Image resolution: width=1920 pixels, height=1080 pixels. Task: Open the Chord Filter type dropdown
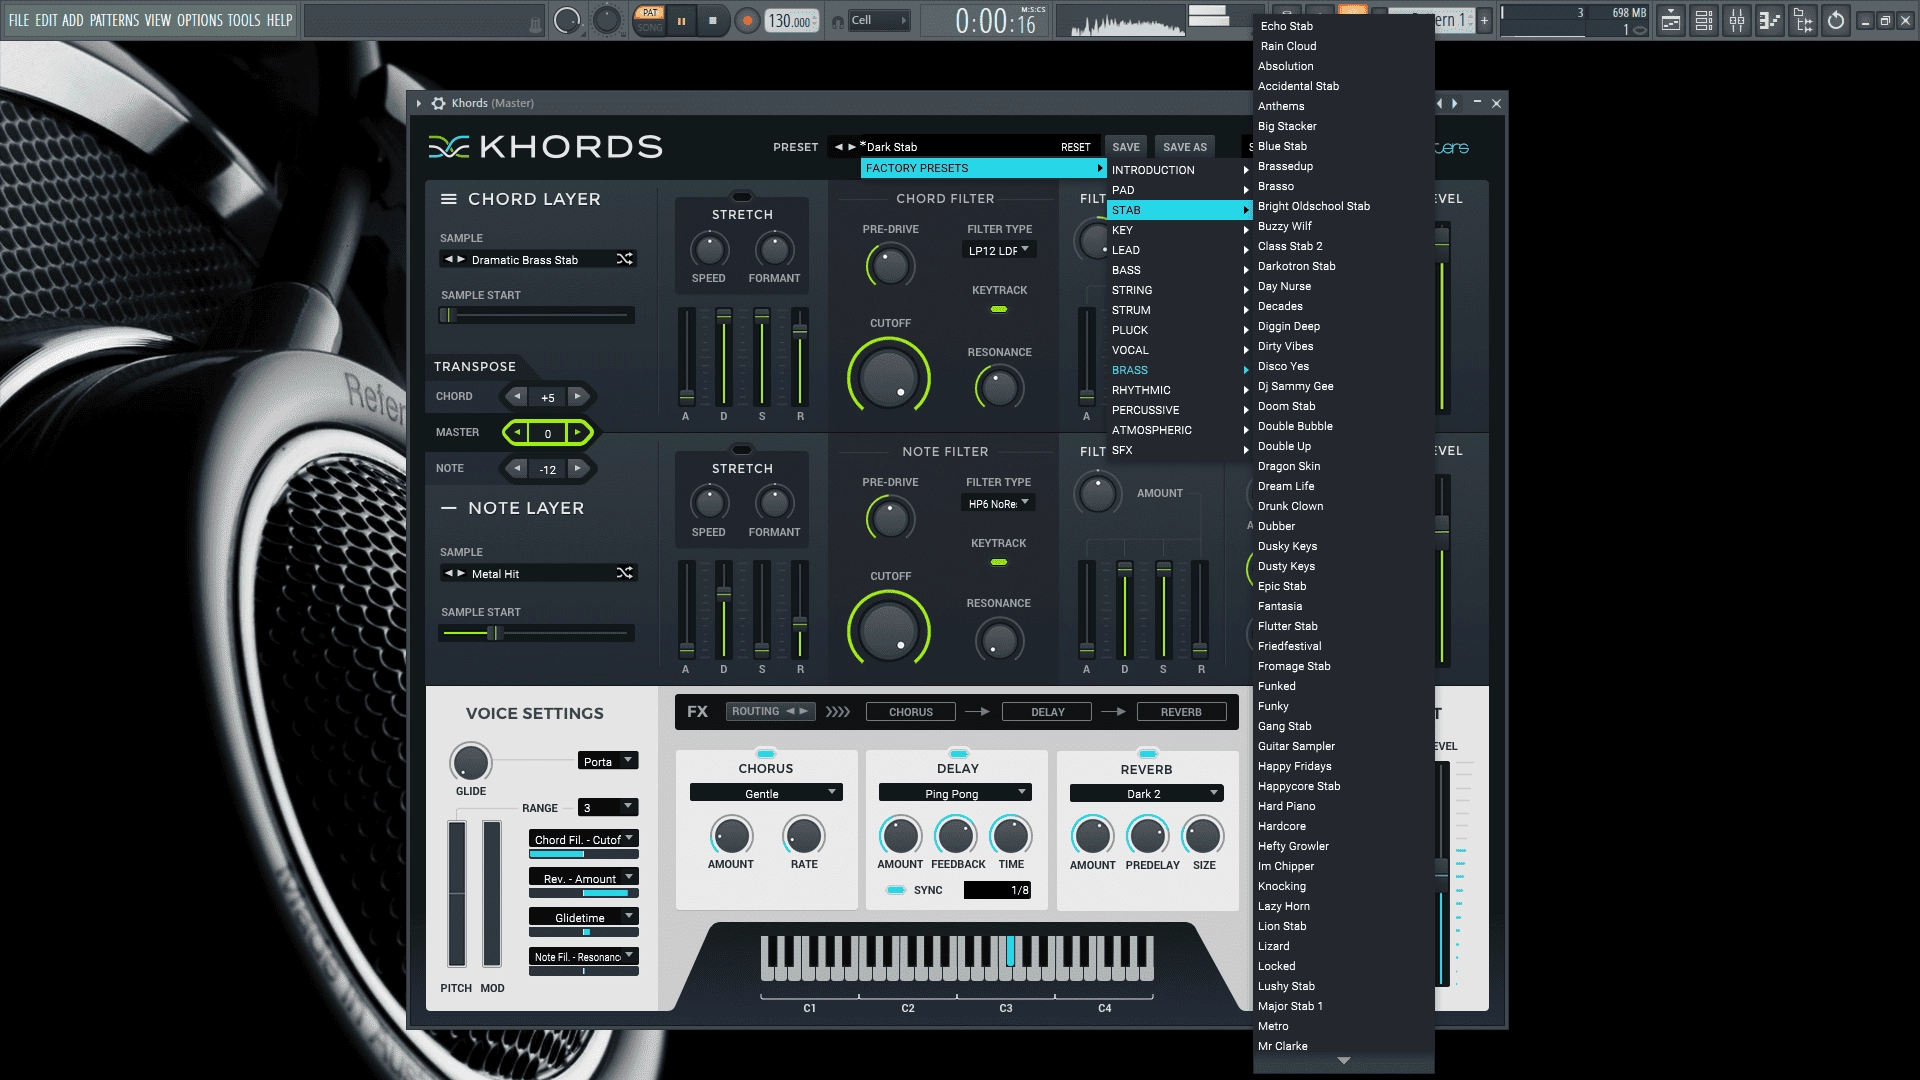[x=999, y=250]
